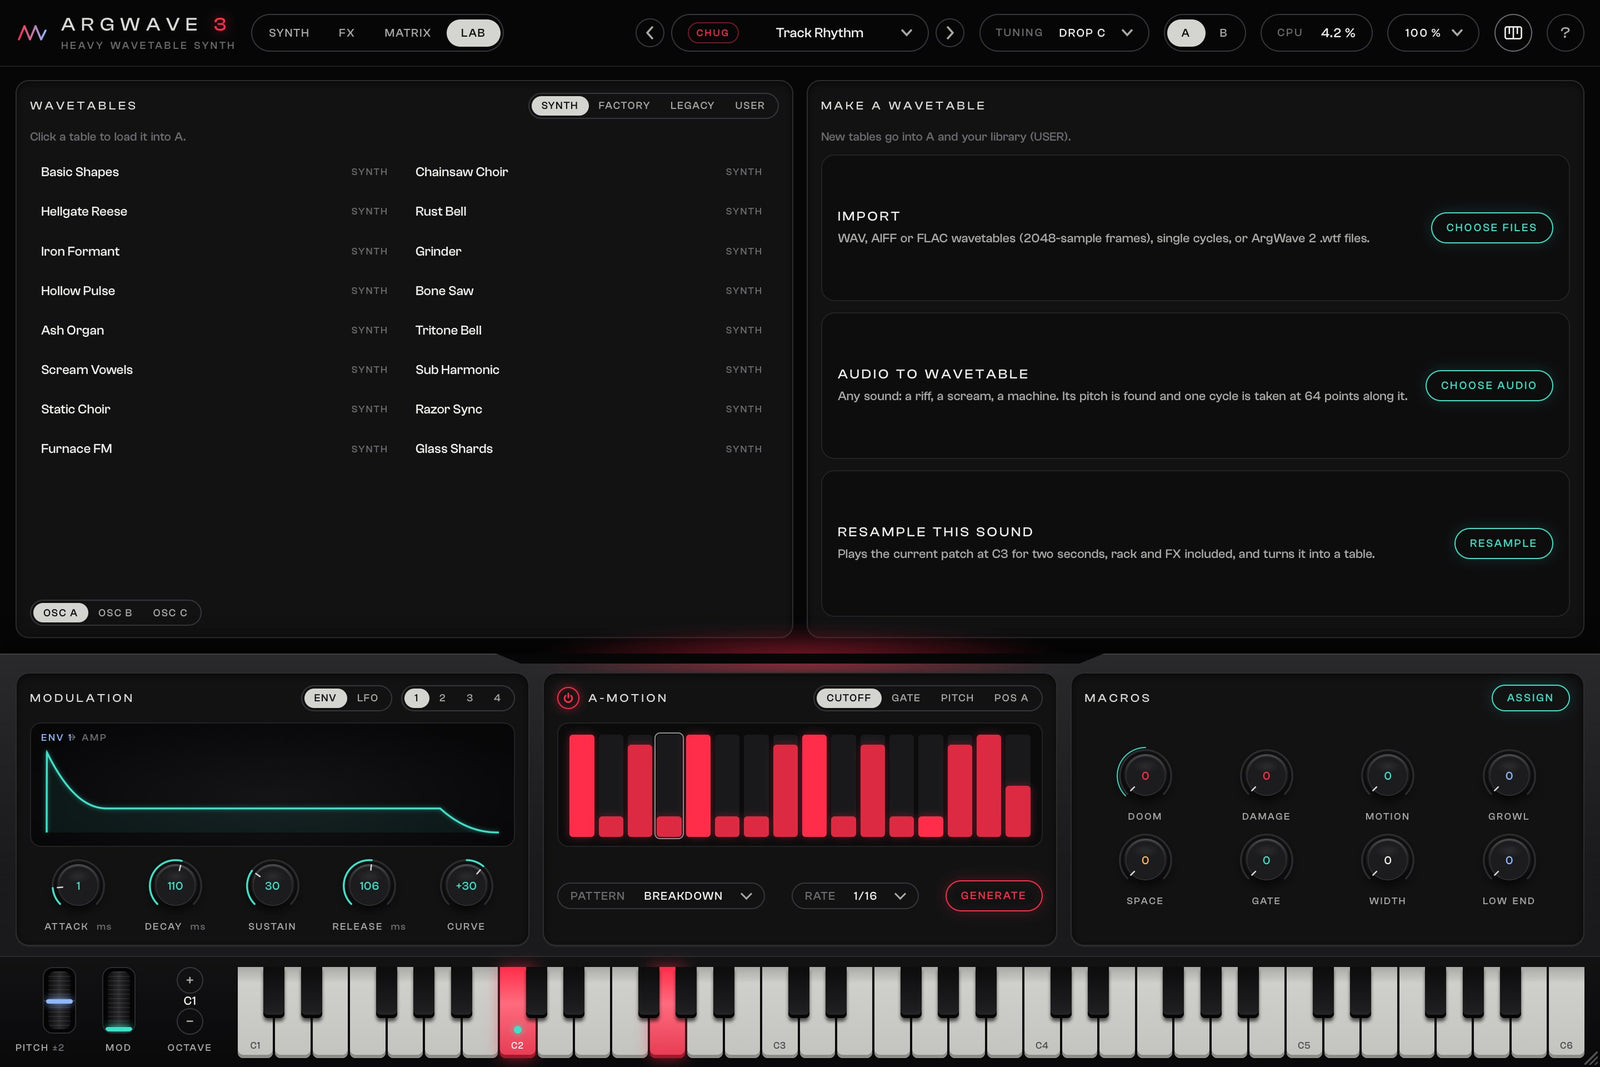Click the WIDTH macro knob

[x=1387, y=860]
